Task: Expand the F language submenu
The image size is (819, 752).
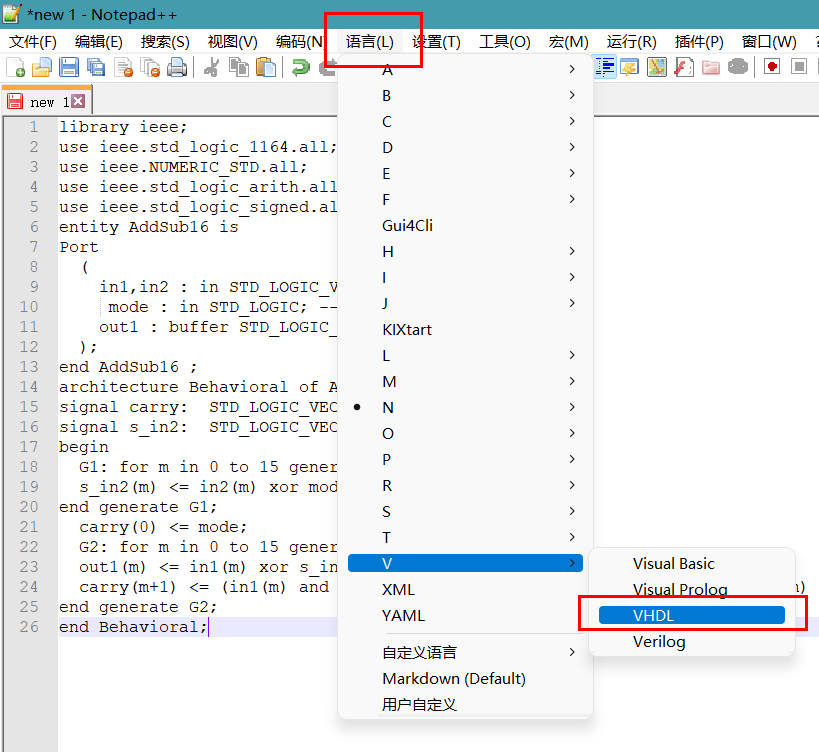Action: (465, 199)
